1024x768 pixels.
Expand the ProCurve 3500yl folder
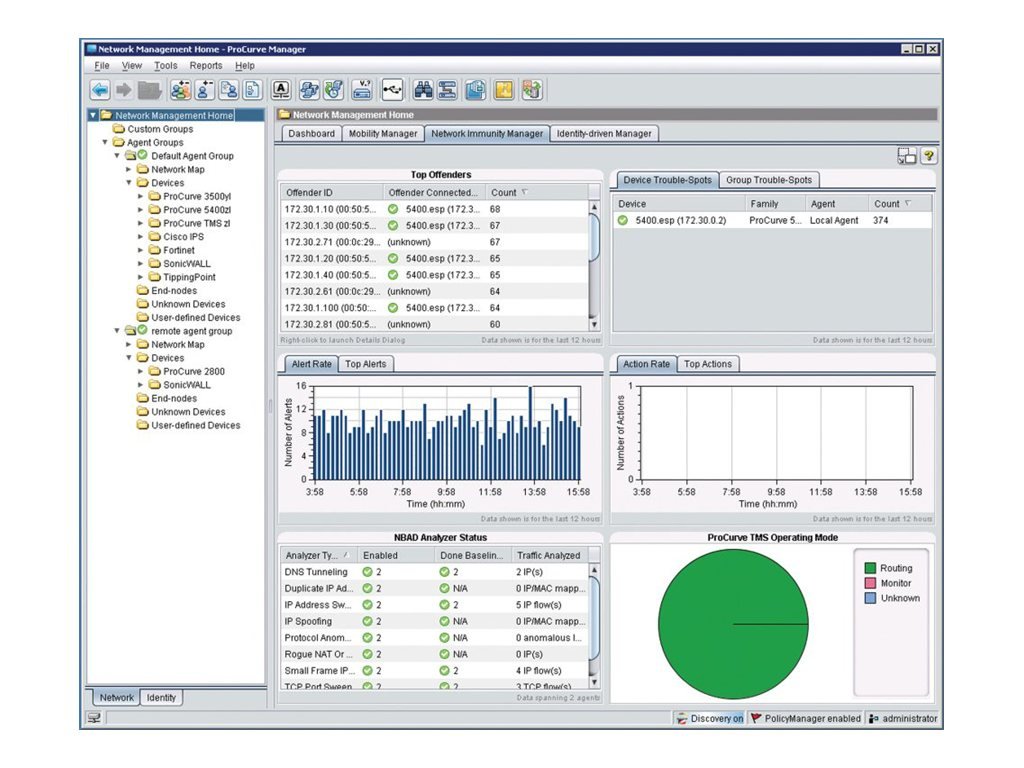(x=140, y=196)
